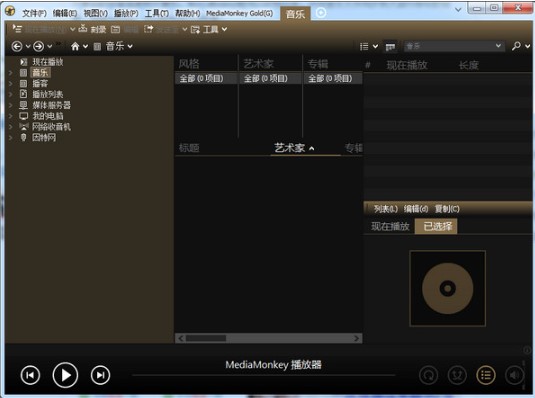Open the MediaMonkey Gold(G) menu

pyautogui.click(x=240, y=13)
